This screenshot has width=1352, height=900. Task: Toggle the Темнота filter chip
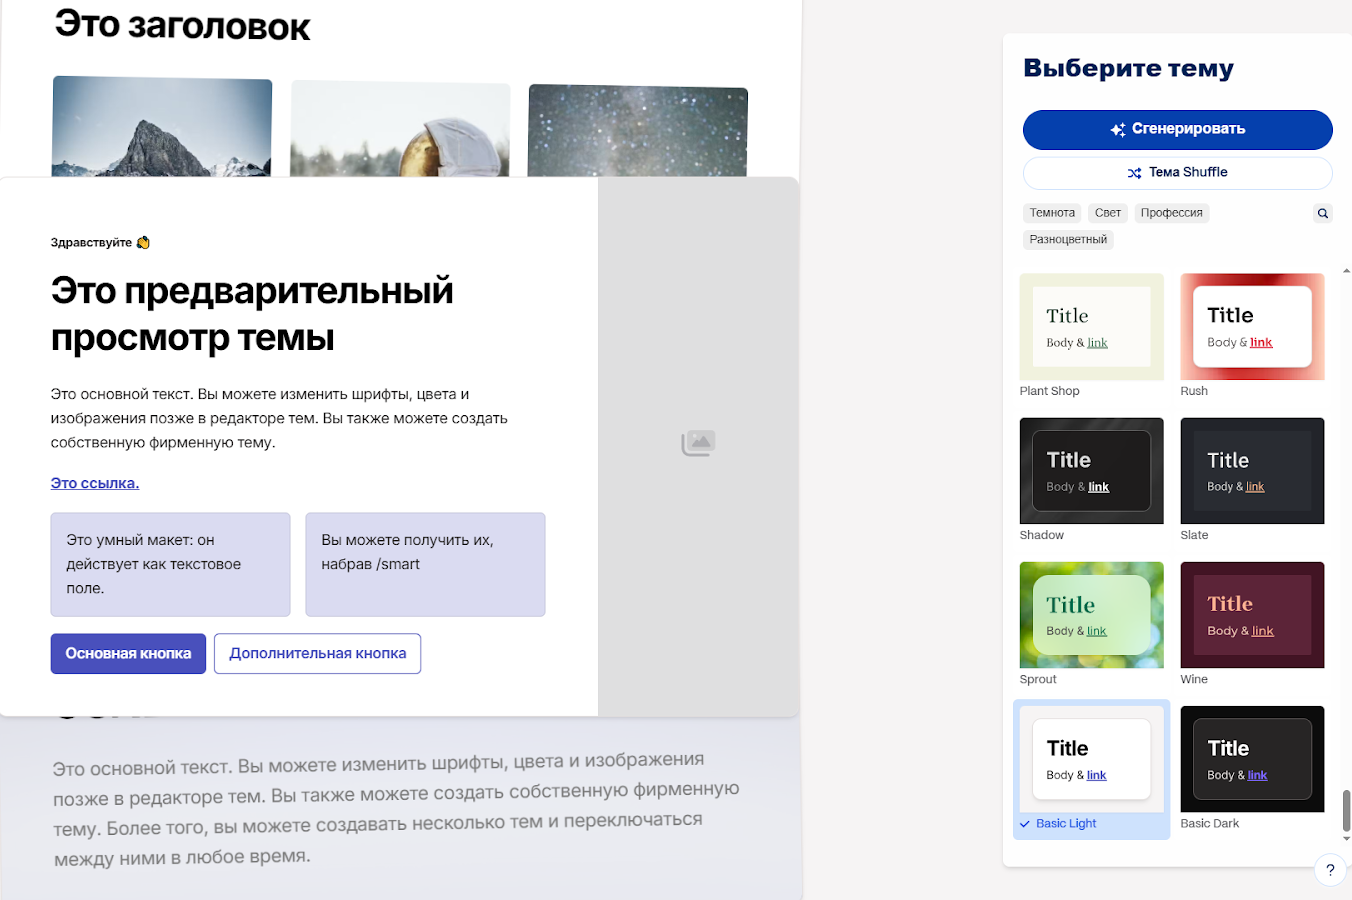(1051, 212)
